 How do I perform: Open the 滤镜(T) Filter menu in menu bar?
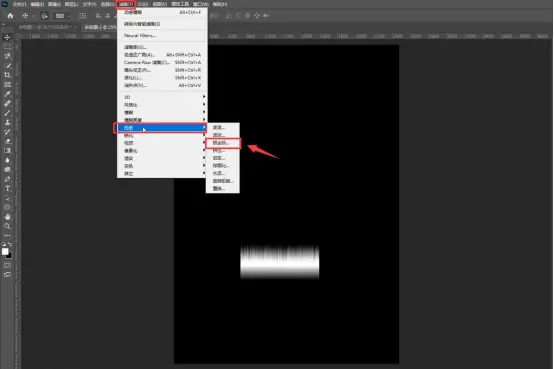click(126, 4)
